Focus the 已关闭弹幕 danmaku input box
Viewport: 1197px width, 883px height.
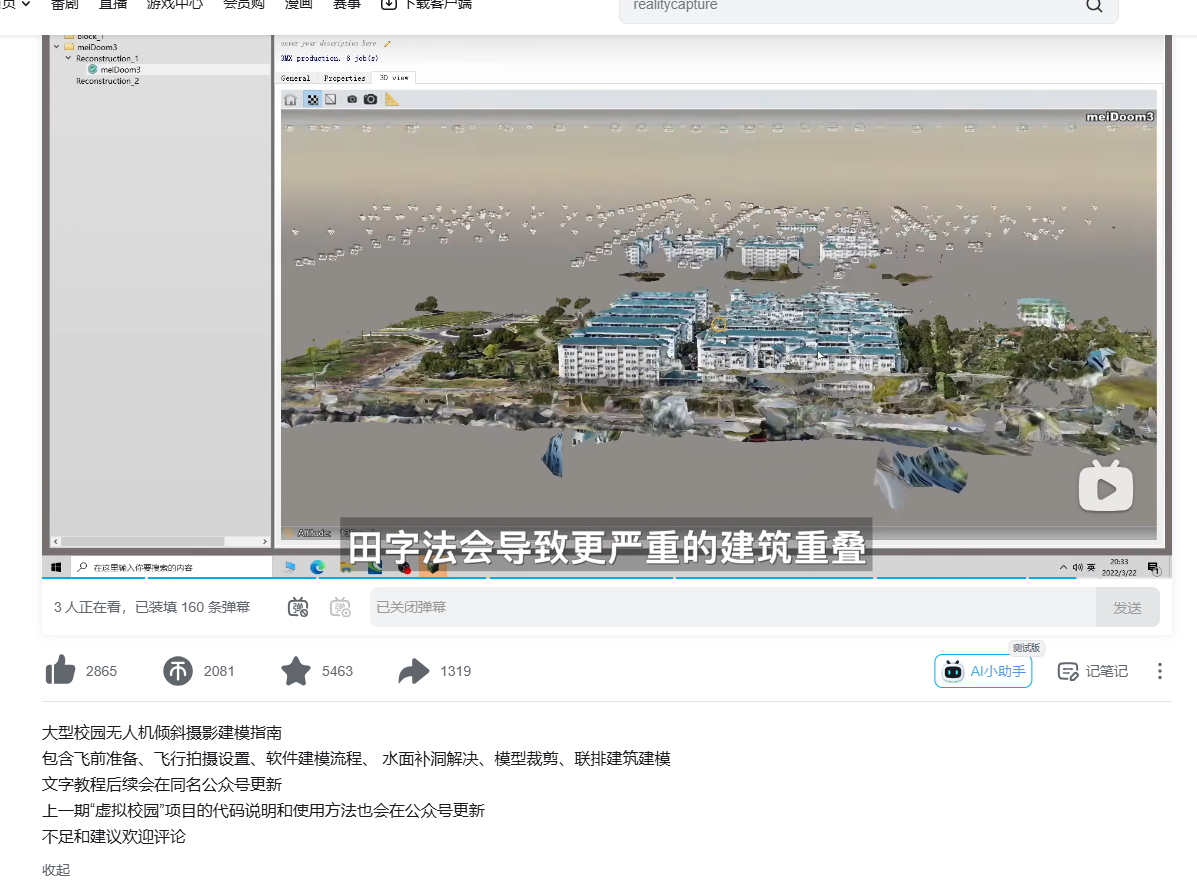(733, 607)
